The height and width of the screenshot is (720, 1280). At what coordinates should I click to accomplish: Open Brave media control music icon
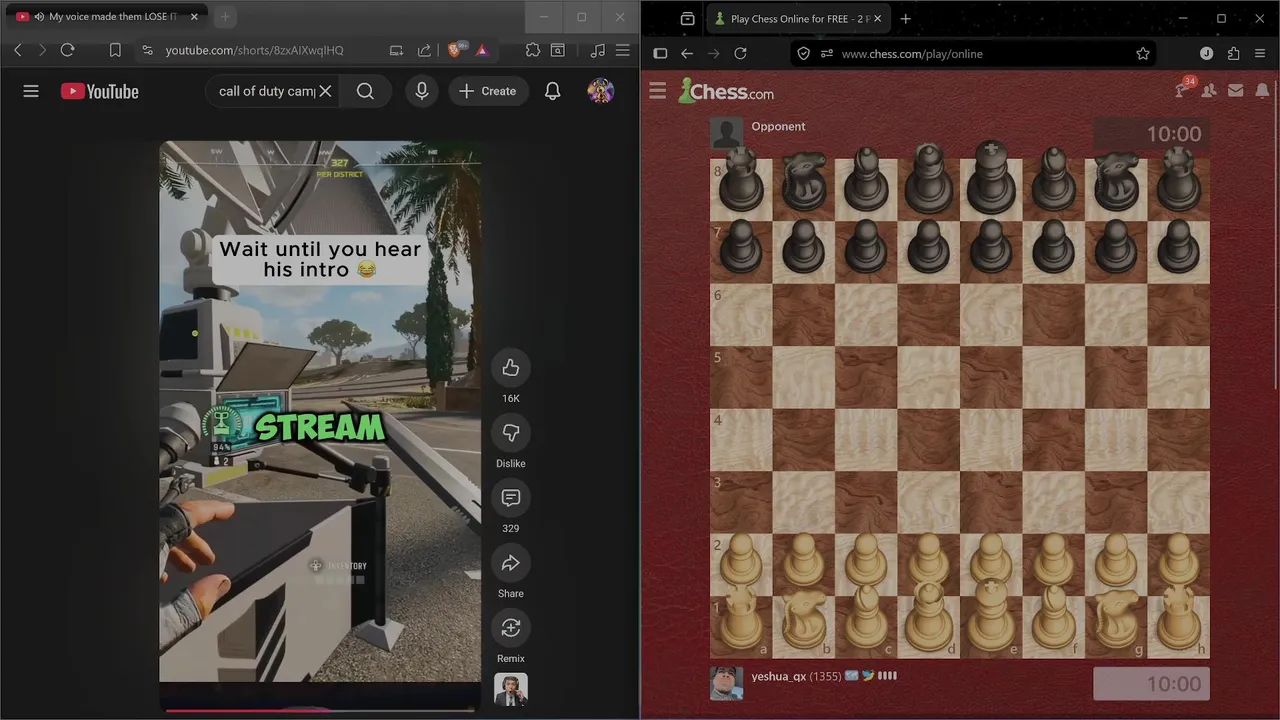597,50
